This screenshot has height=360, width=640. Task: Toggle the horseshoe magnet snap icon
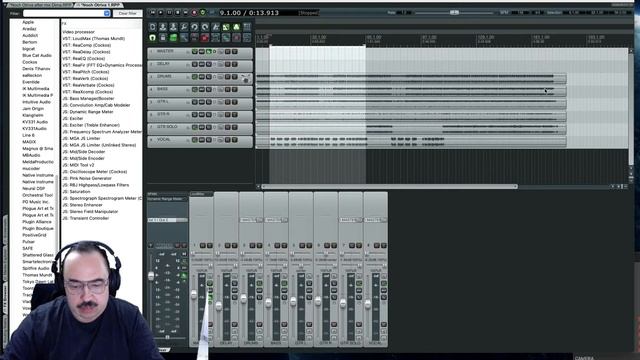153,38
